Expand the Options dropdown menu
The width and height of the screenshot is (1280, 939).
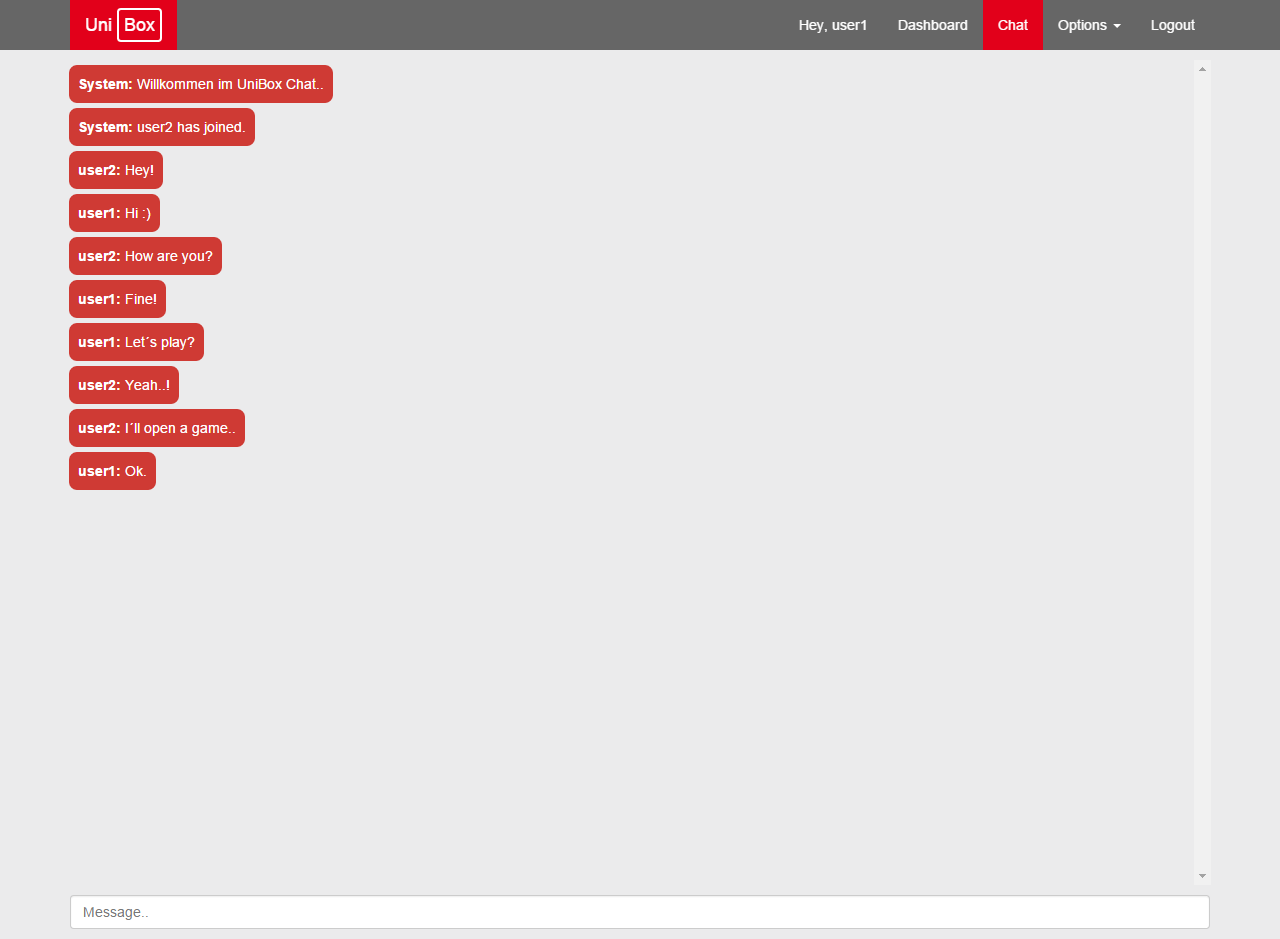point(1089,25)
